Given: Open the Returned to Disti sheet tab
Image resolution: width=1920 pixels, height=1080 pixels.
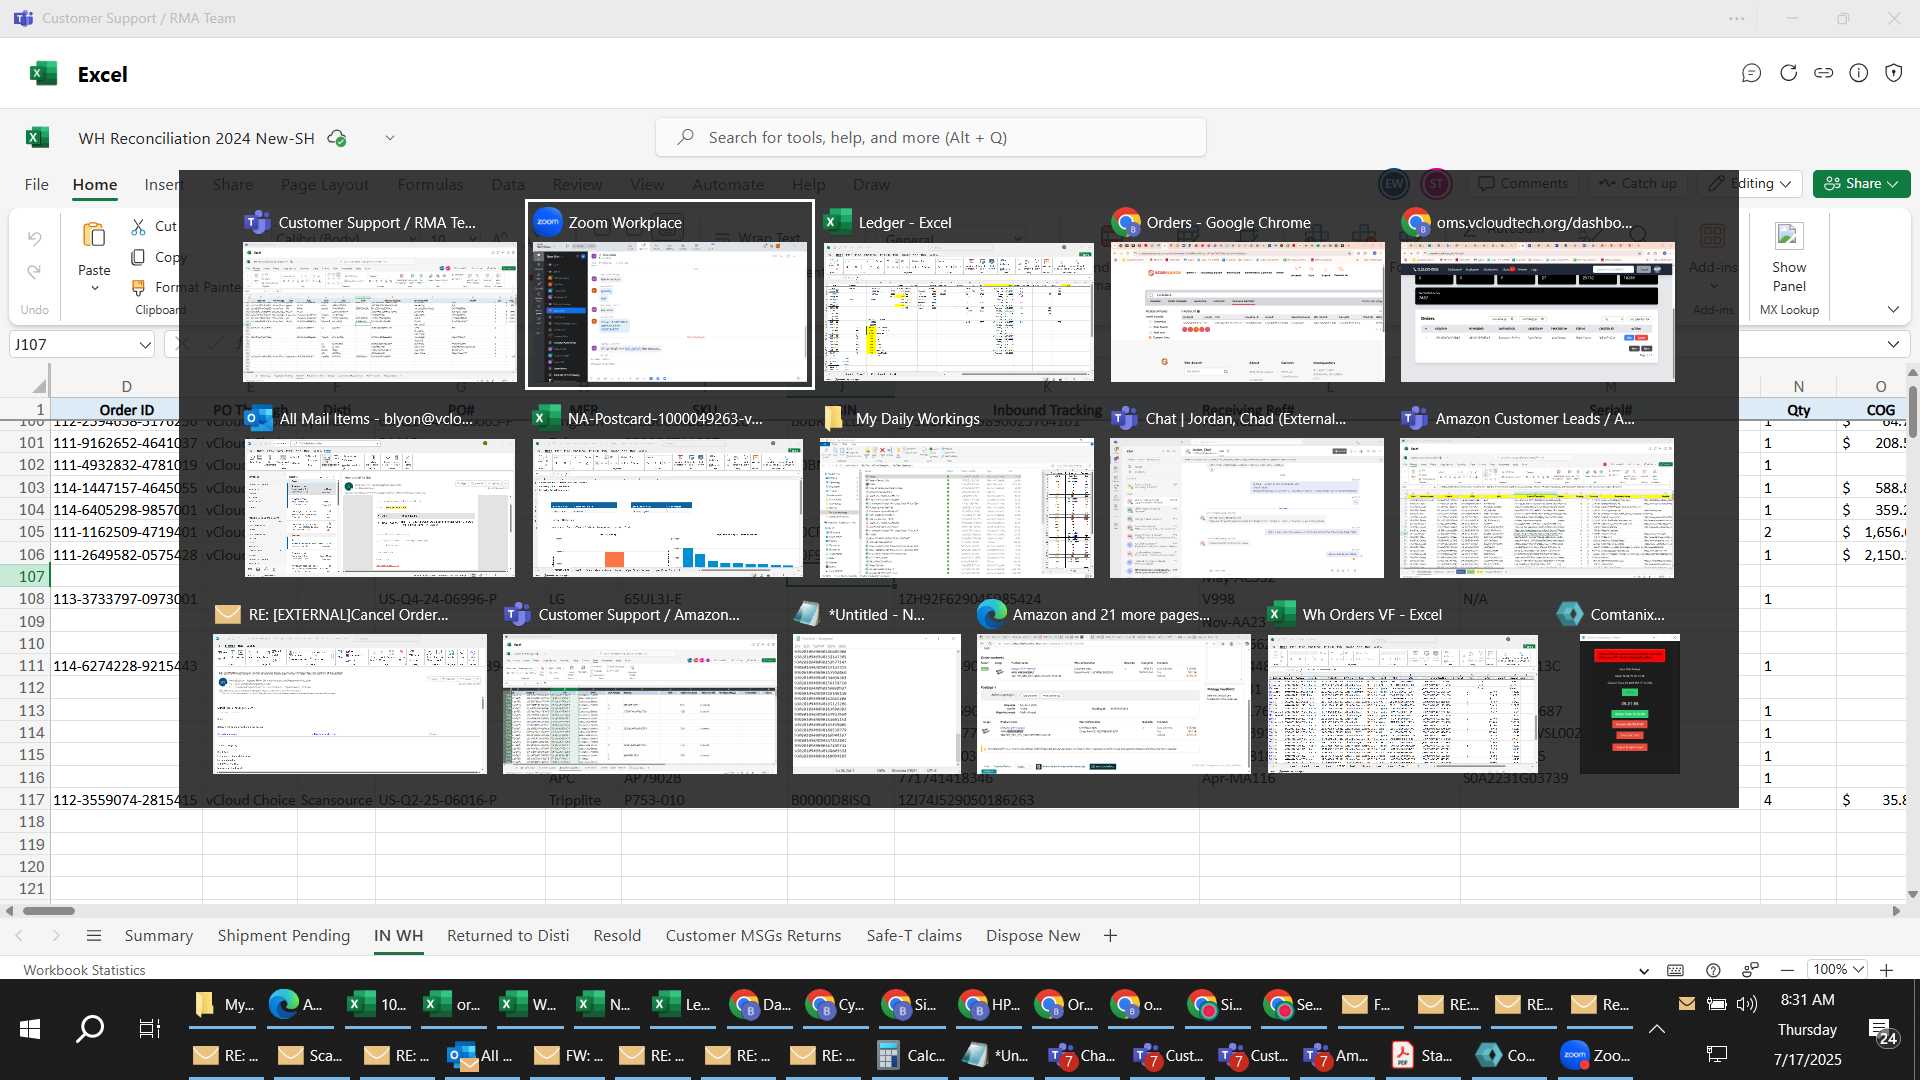Looking at the screenshot, I should coord(508,936).
